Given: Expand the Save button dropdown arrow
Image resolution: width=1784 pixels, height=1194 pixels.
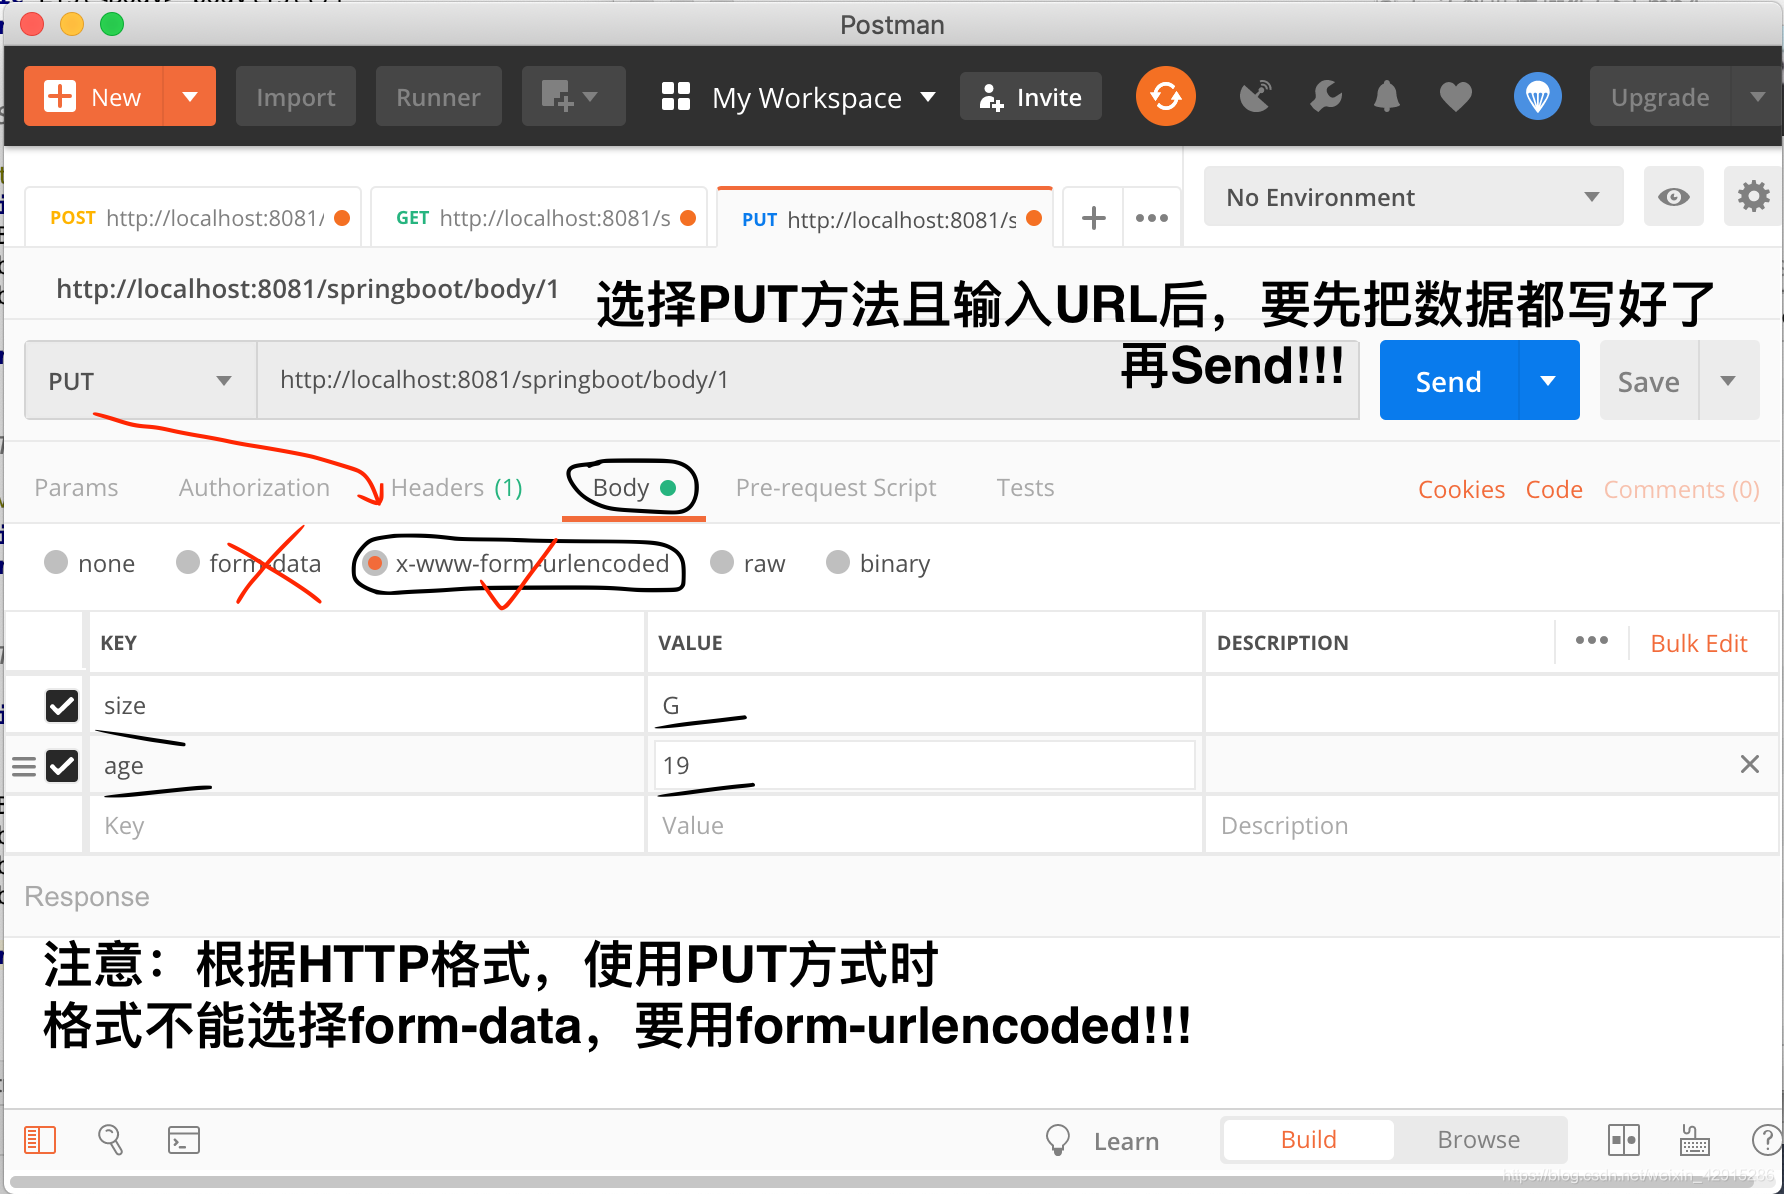Looking at the screenshot, I should [x=1728, y=380].
